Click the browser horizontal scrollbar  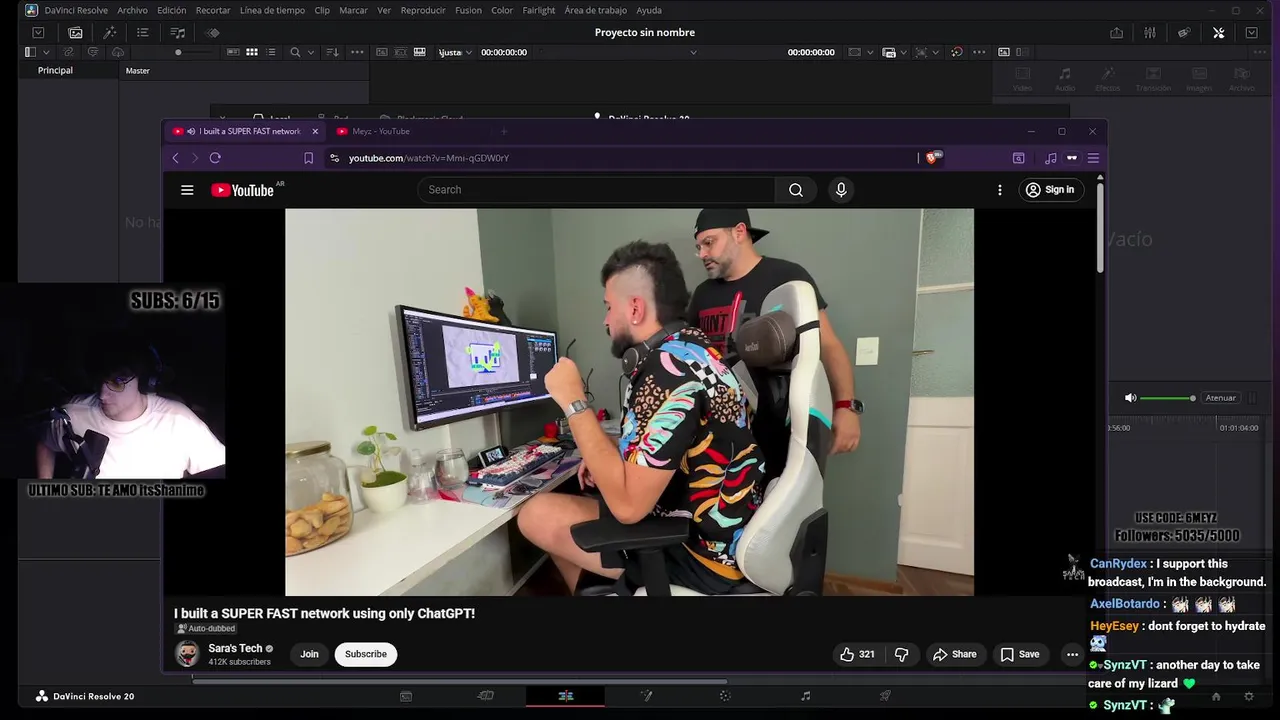460,681
